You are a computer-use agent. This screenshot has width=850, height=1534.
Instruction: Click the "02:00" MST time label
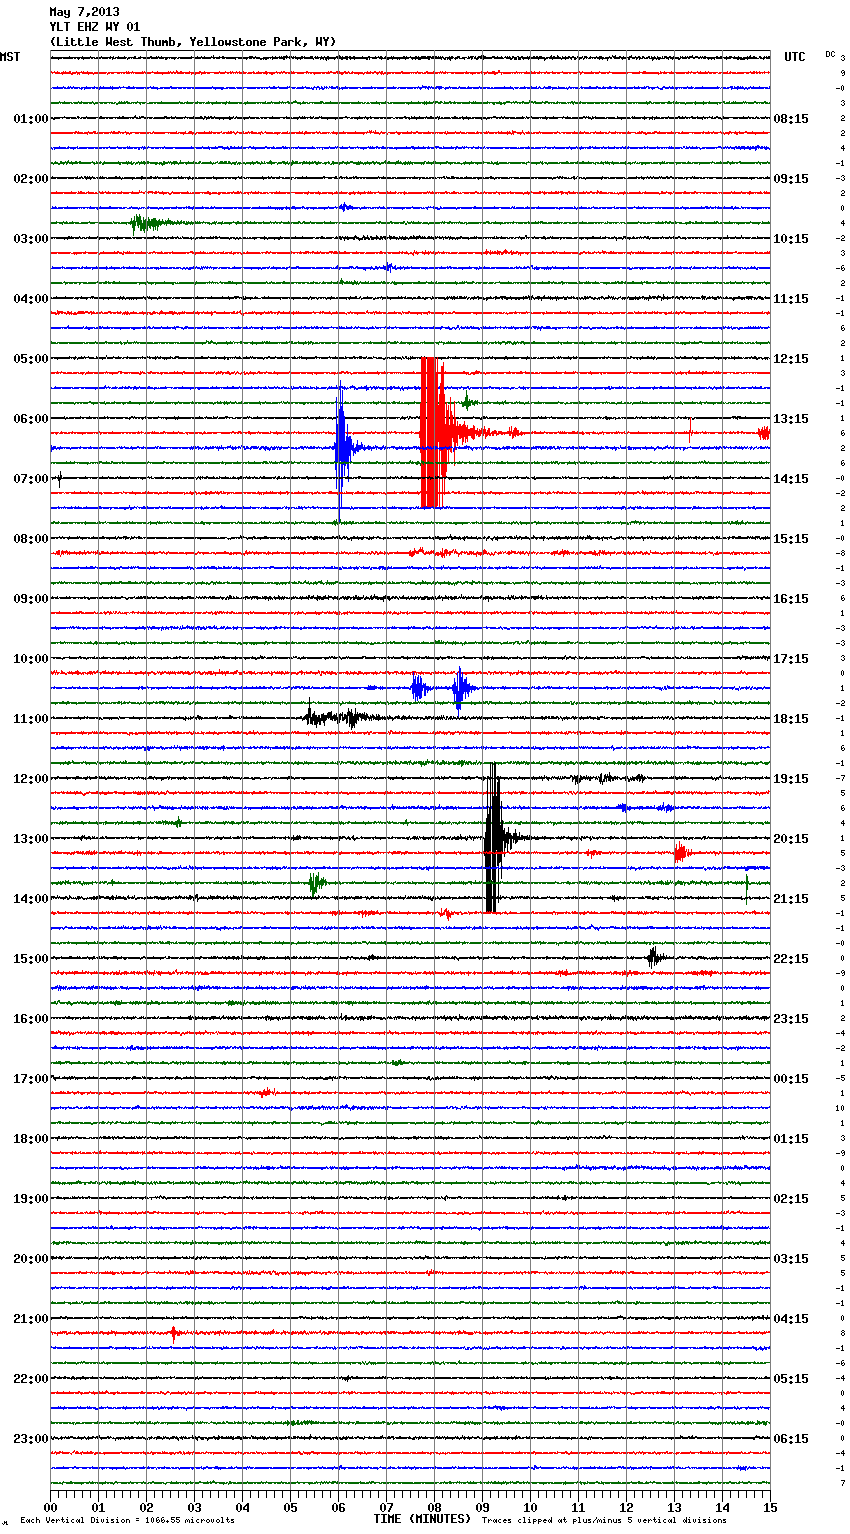(x=31, y=179)
